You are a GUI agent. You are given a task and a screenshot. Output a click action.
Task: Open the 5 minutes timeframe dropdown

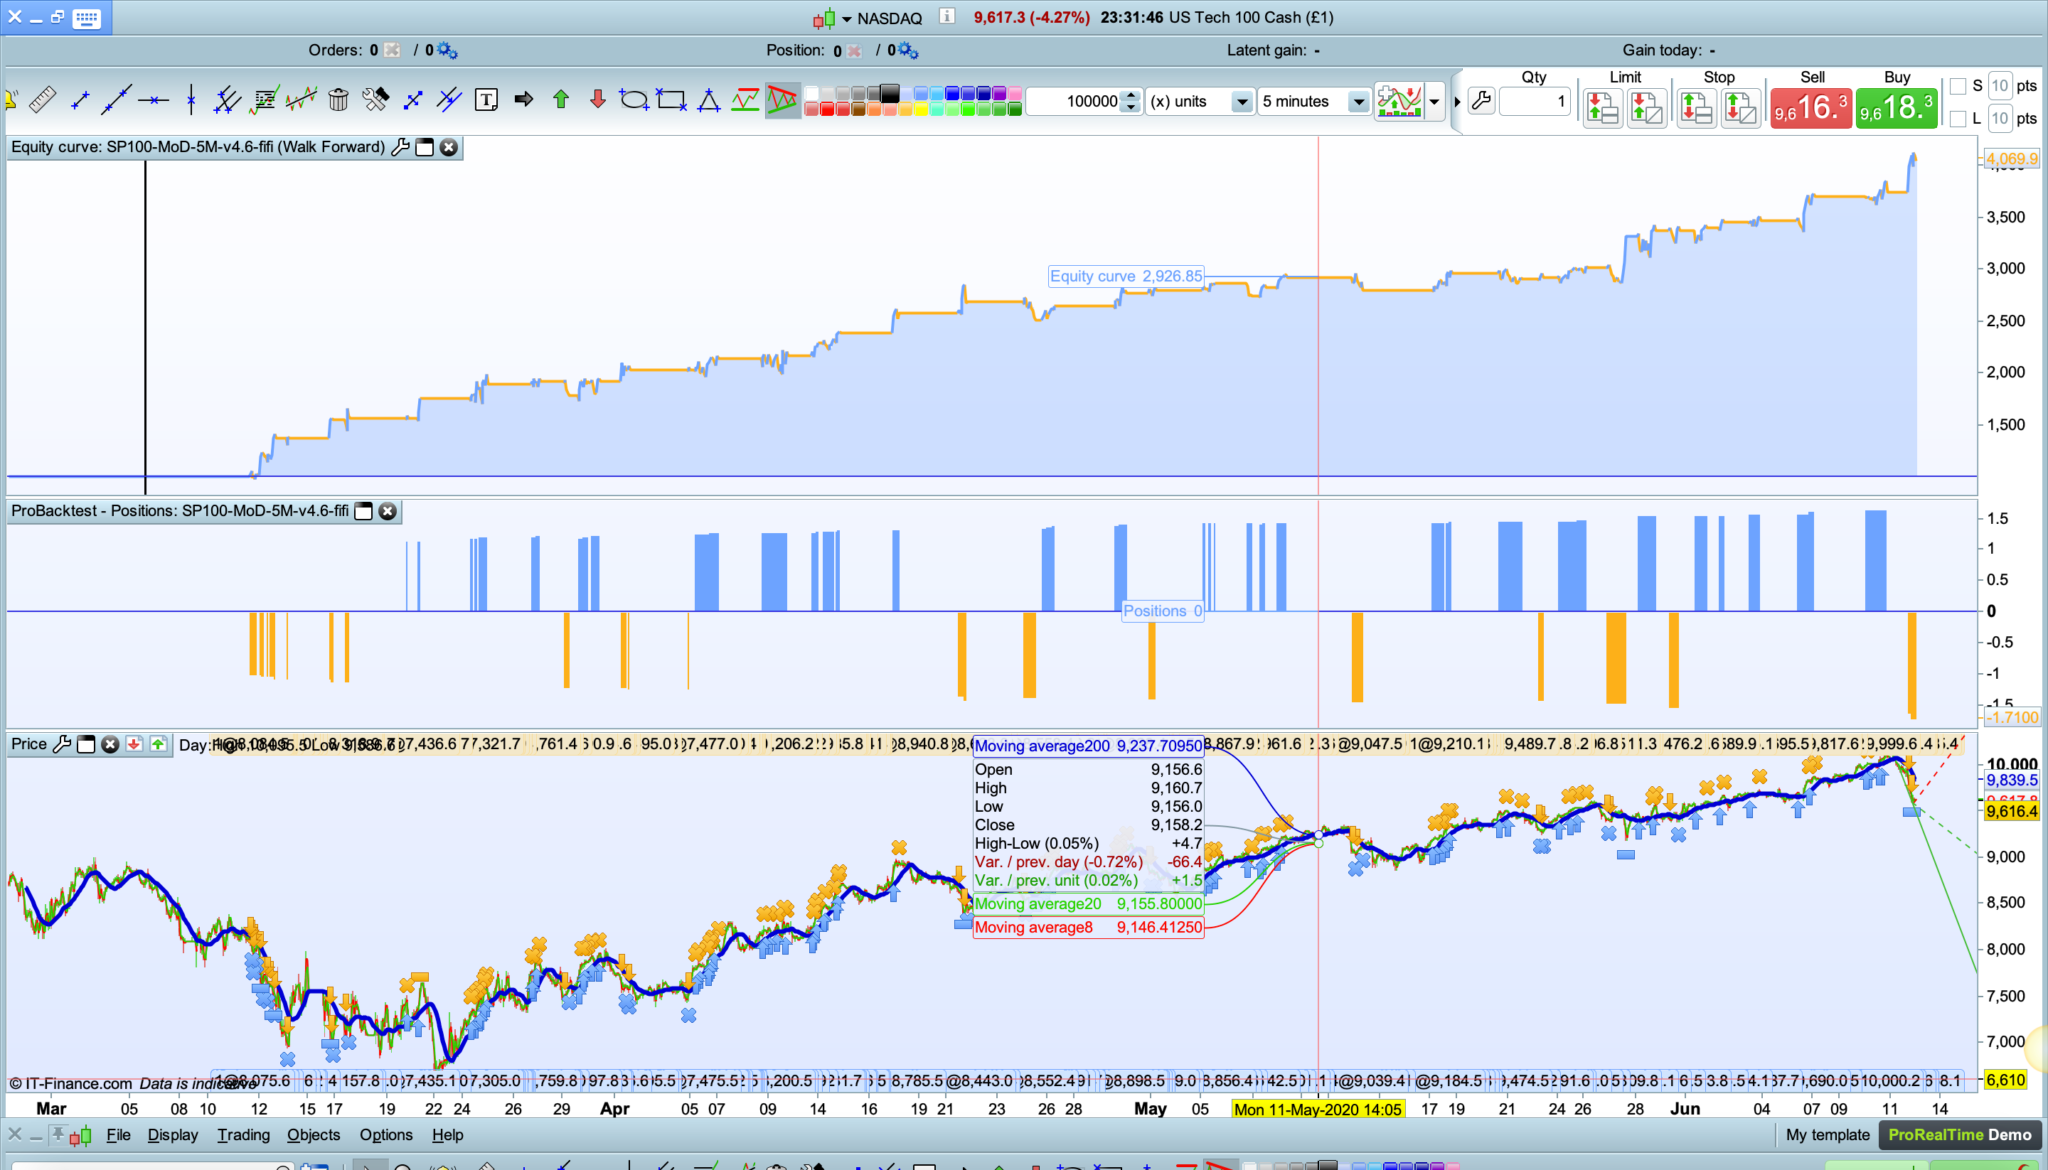click(x=1357, y=101)
